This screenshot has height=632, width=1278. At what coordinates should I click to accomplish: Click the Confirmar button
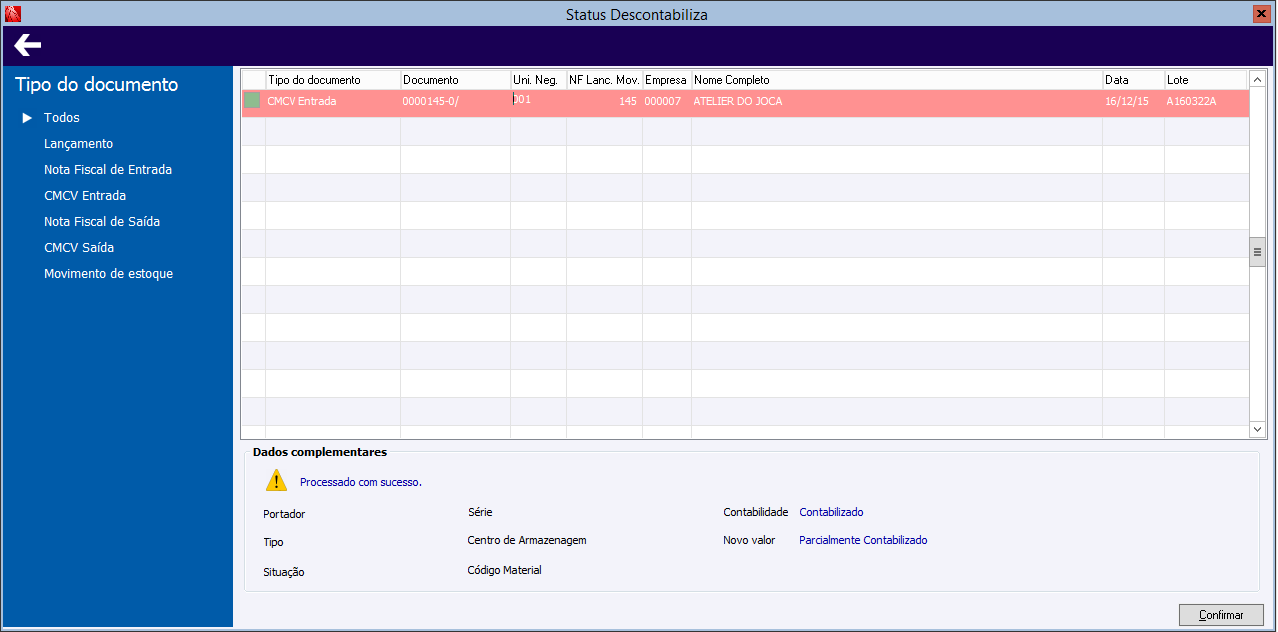[1221, 615]
